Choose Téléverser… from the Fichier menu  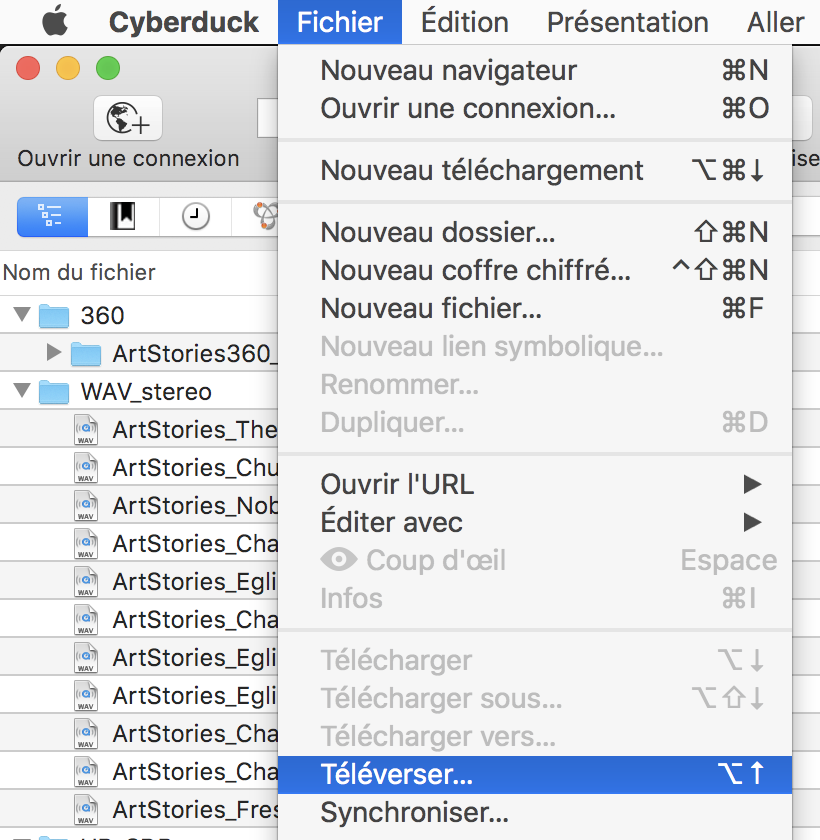(x=397, y=773)
